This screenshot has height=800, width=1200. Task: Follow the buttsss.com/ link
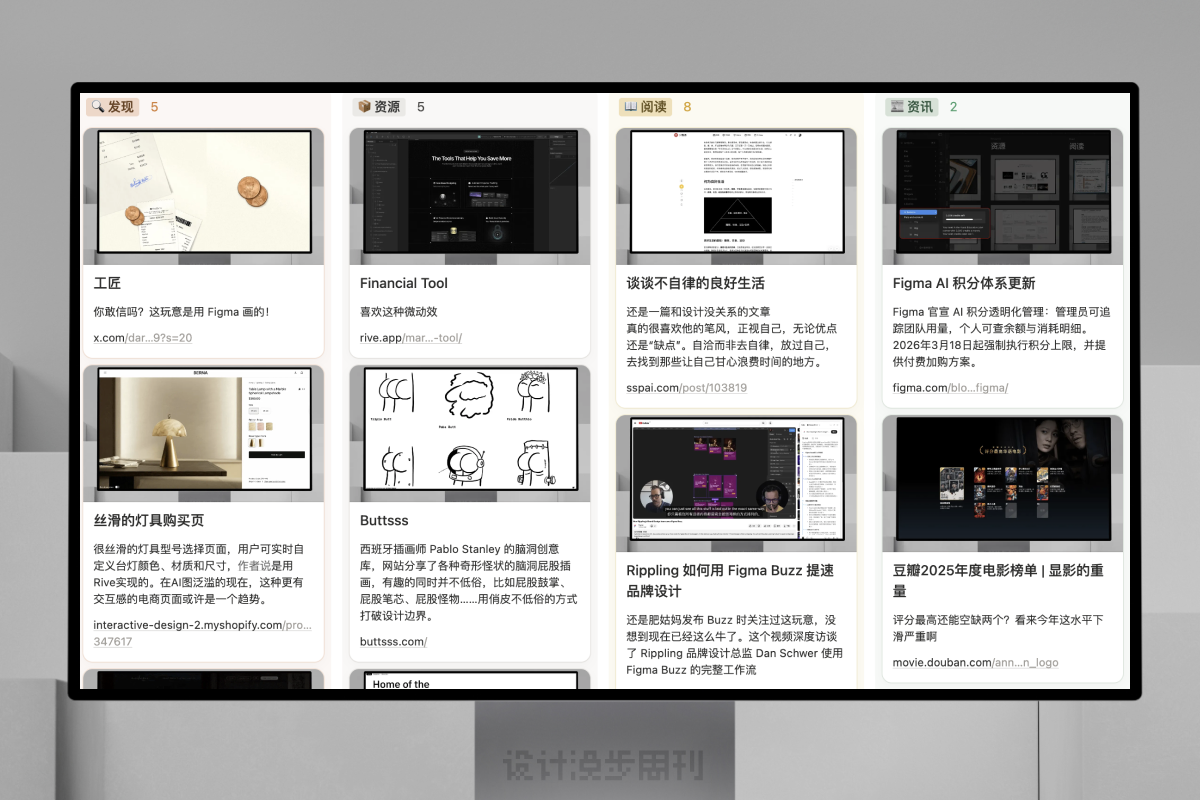coord(393,642)
